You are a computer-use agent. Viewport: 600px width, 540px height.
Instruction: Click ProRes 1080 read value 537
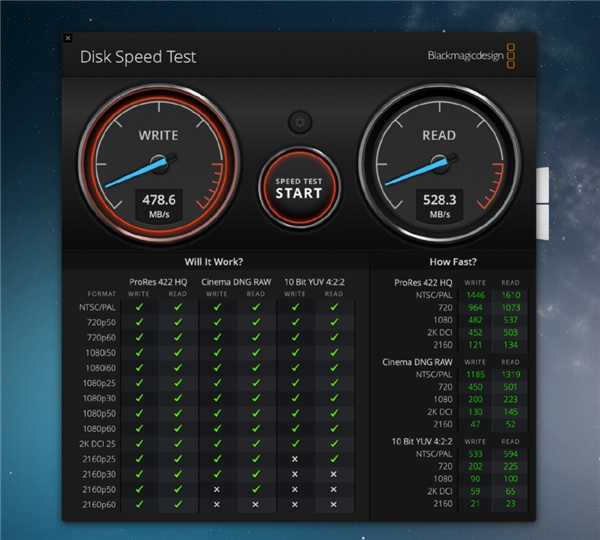[x=511, y=320]
